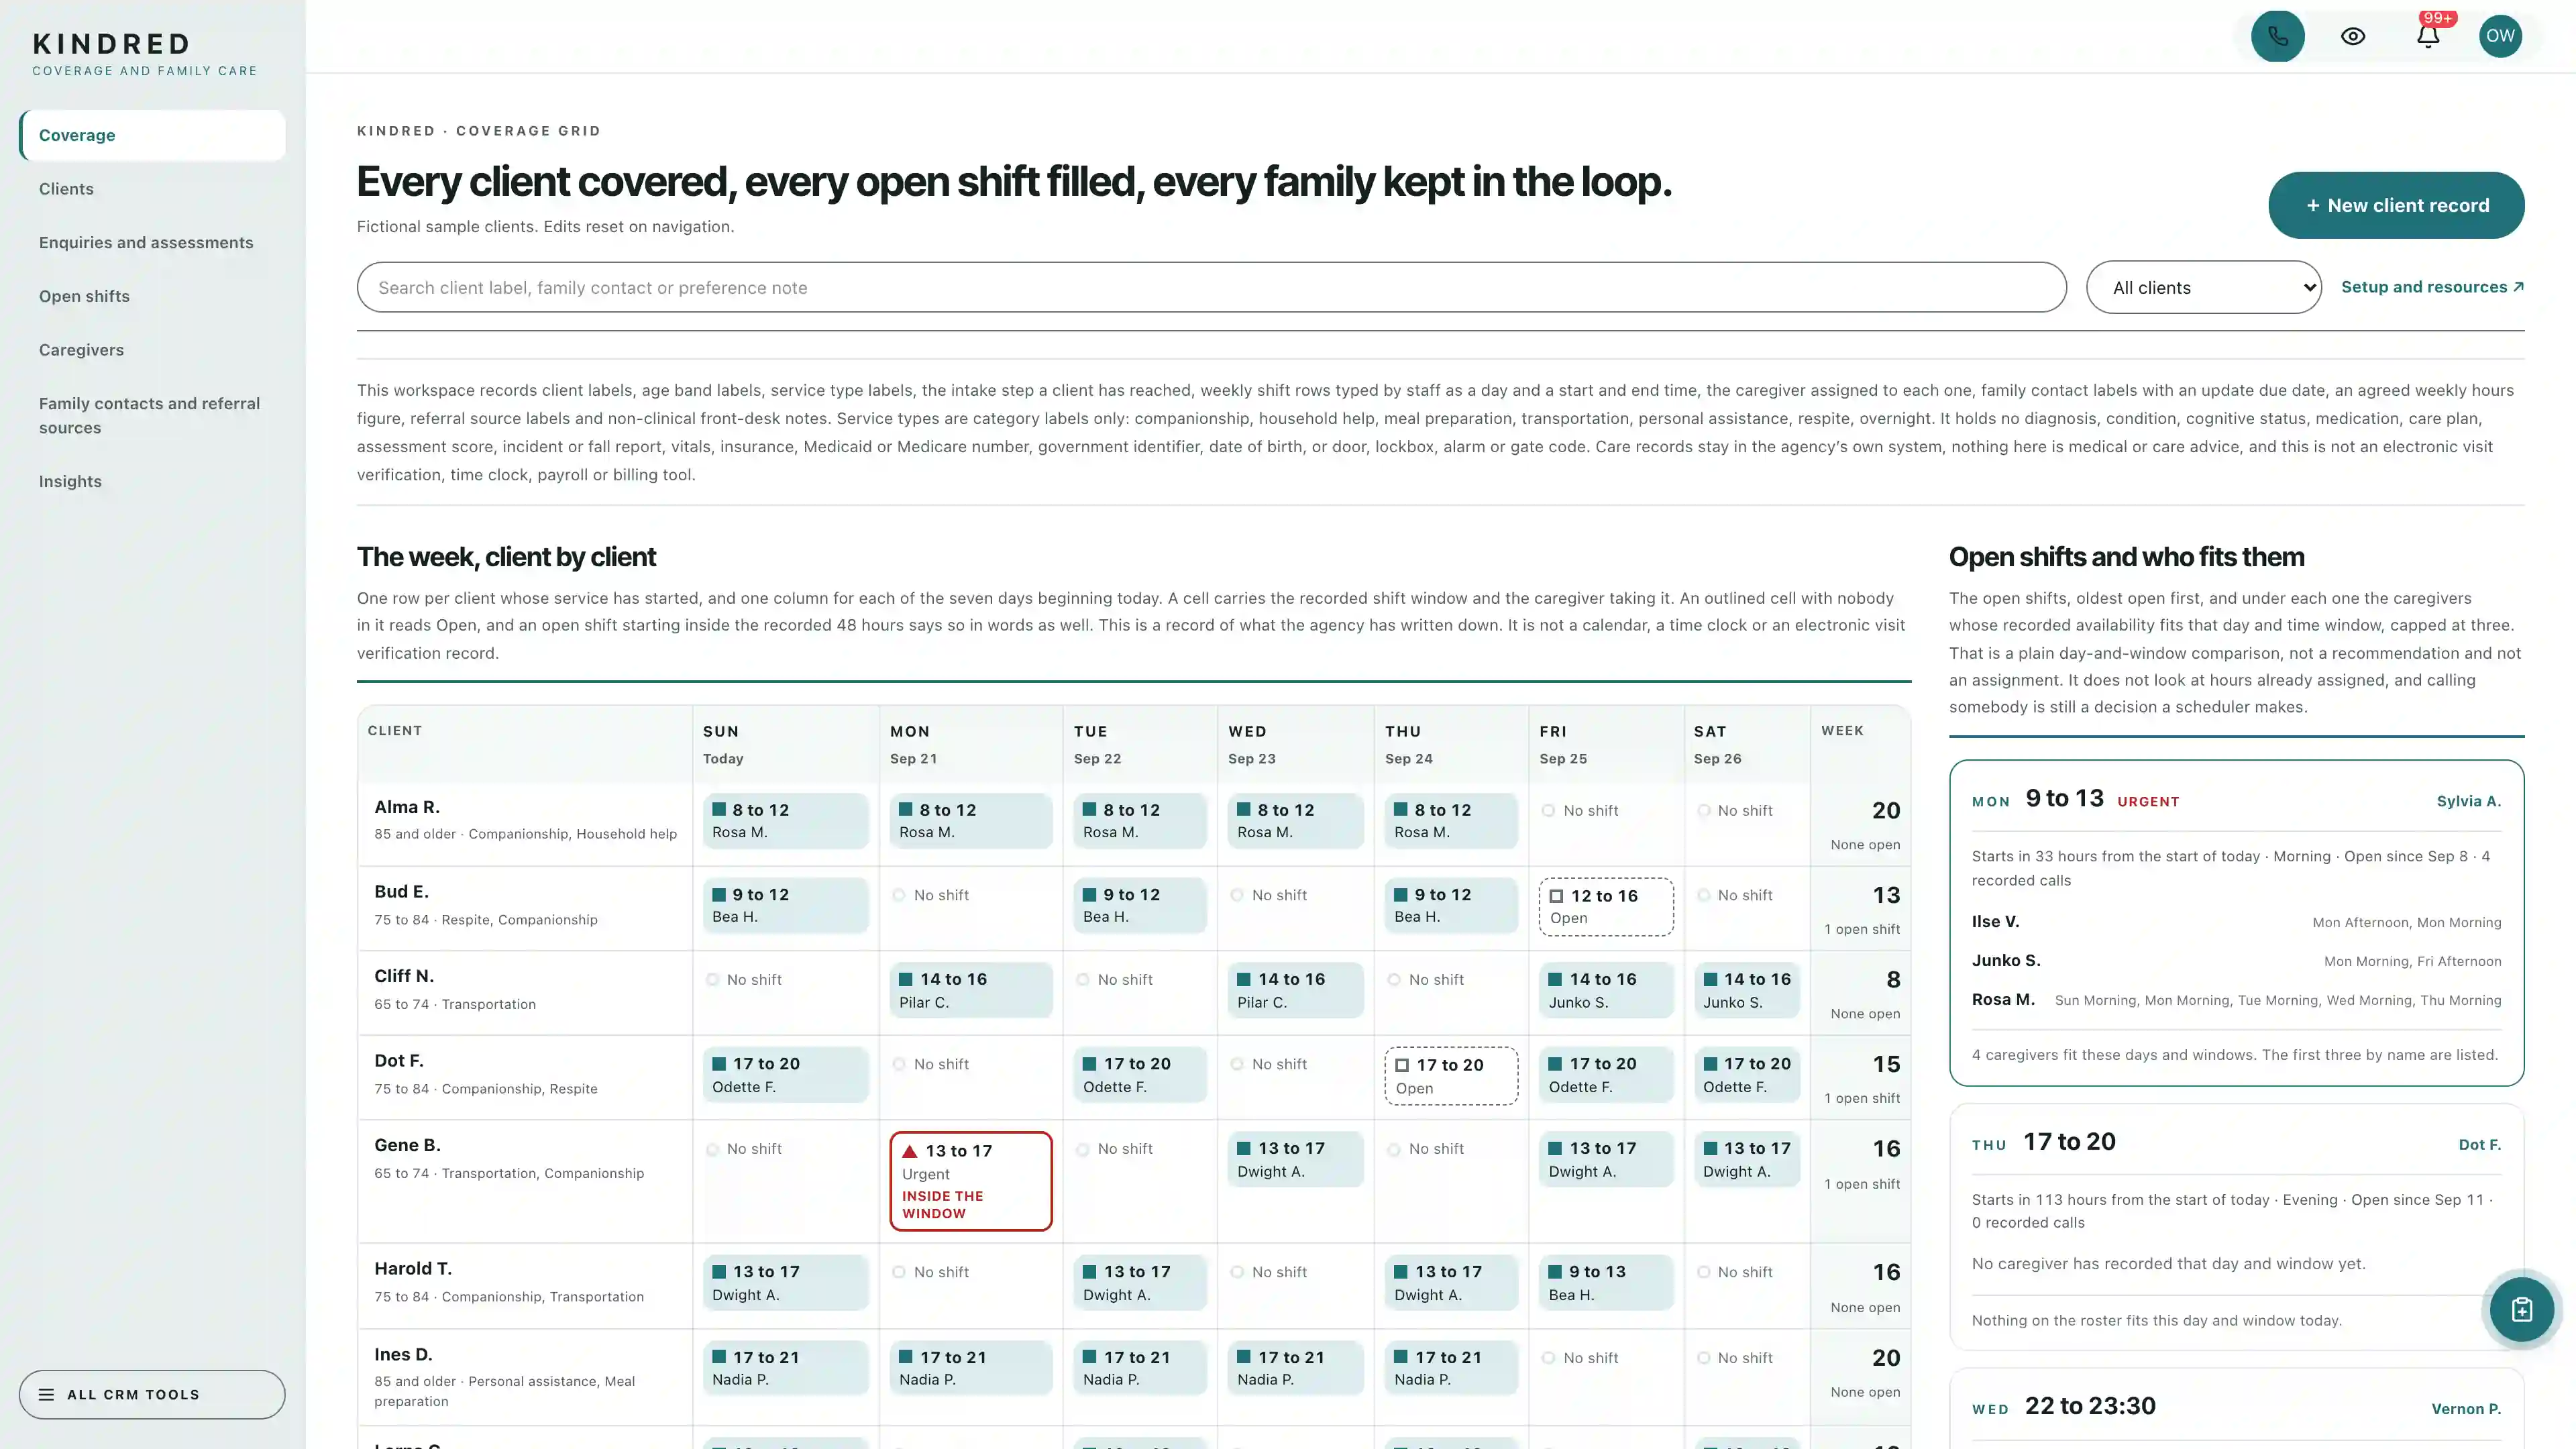This screenshot has height=1449, width=2576.
Task: Open the Setup and resources link
Action: [x=2432, y=287]
